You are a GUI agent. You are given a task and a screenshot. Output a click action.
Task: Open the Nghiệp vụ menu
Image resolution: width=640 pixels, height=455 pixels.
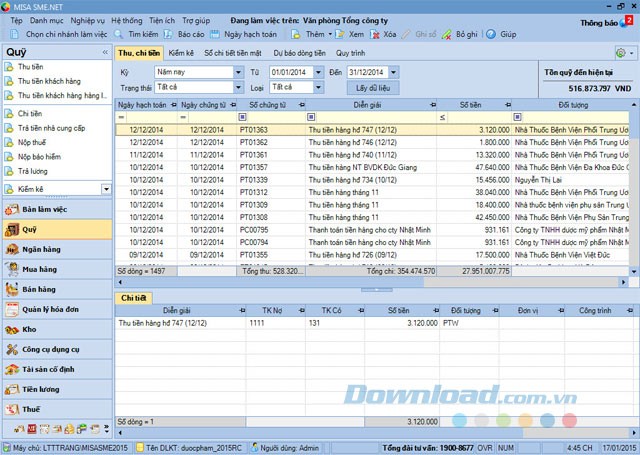[88, 19]
